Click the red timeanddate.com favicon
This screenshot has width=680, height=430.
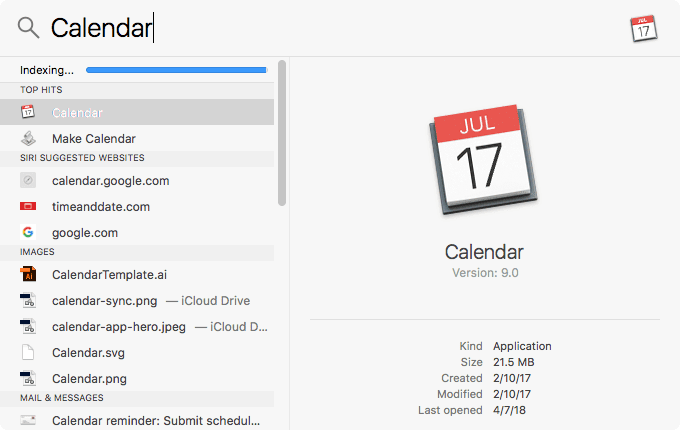click(x=28, y=206)
